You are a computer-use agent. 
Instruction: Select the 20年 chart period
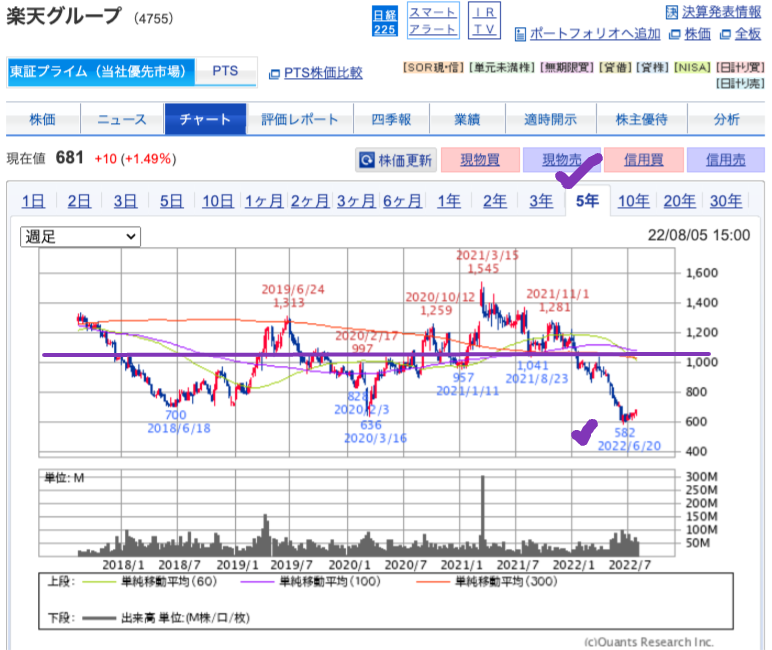pos(679,201)
